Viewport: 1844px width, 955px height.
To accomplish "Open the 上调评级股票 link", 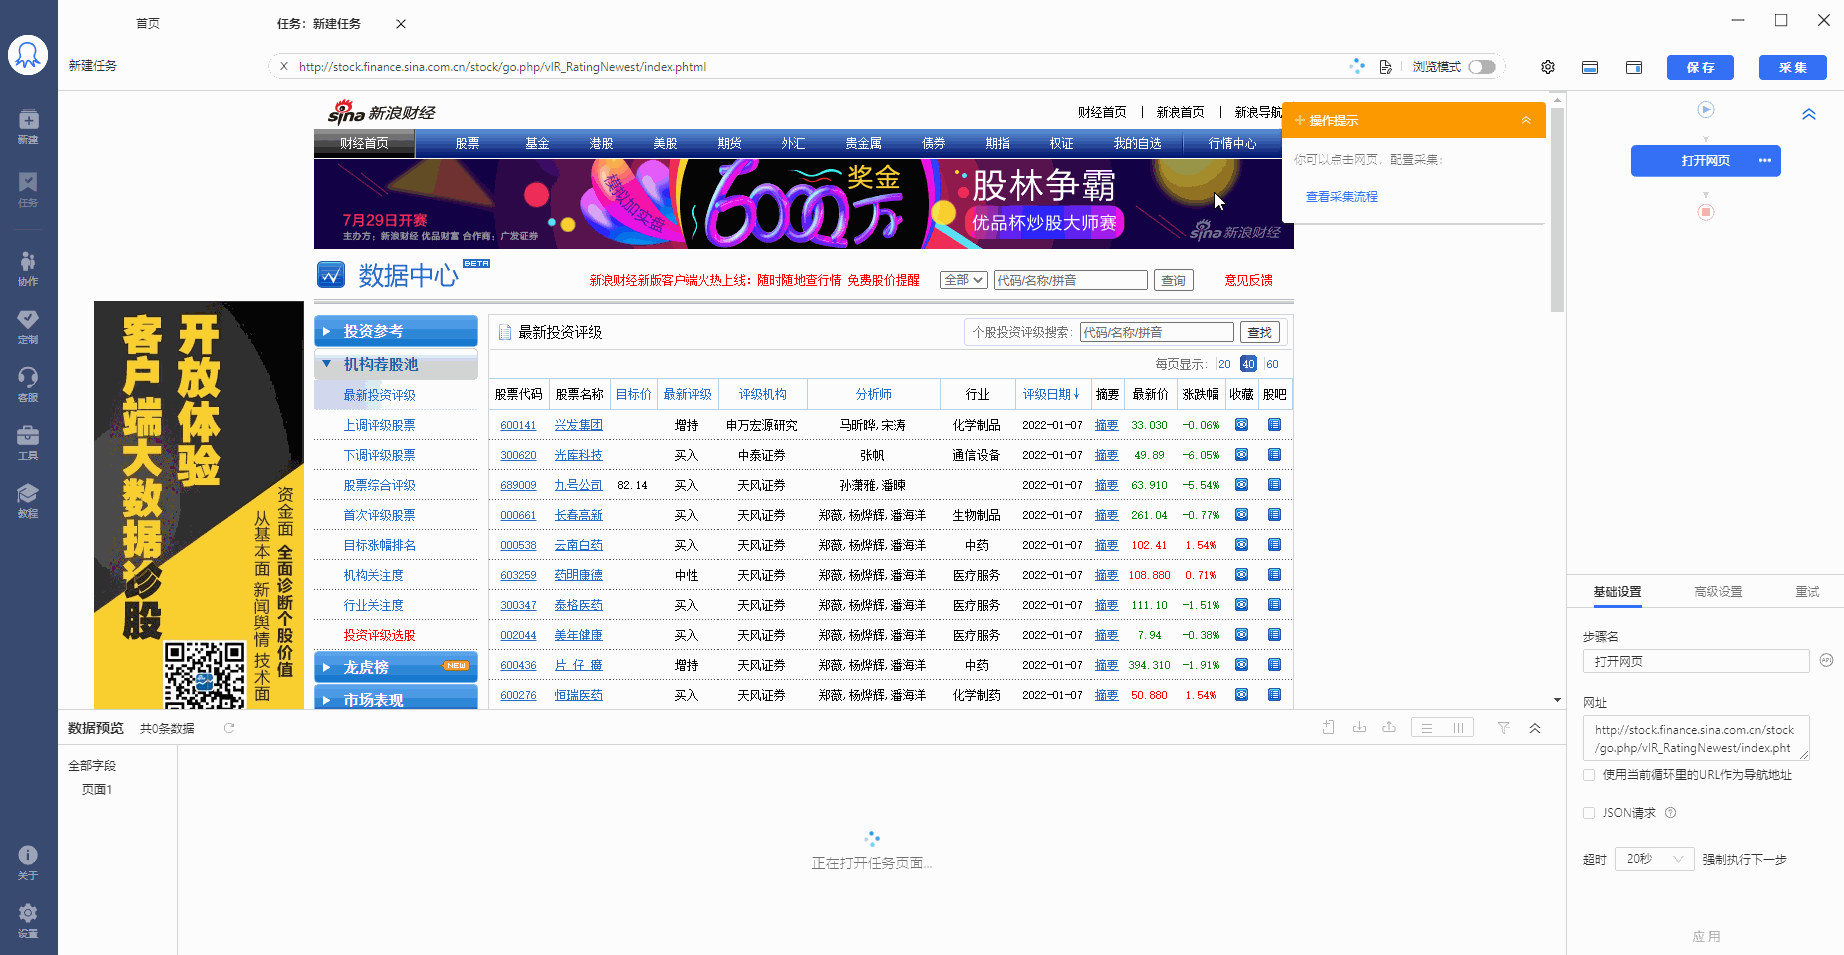I will tap(379, 425).
